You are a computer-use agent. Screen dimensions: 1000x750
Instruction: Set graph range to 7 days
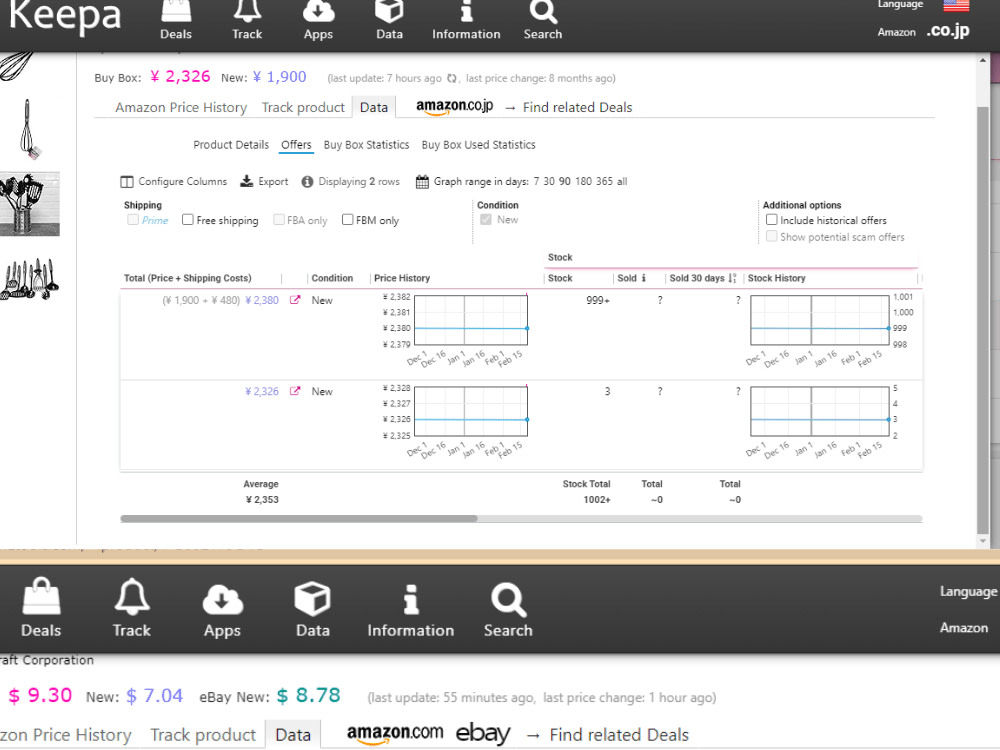536,181
